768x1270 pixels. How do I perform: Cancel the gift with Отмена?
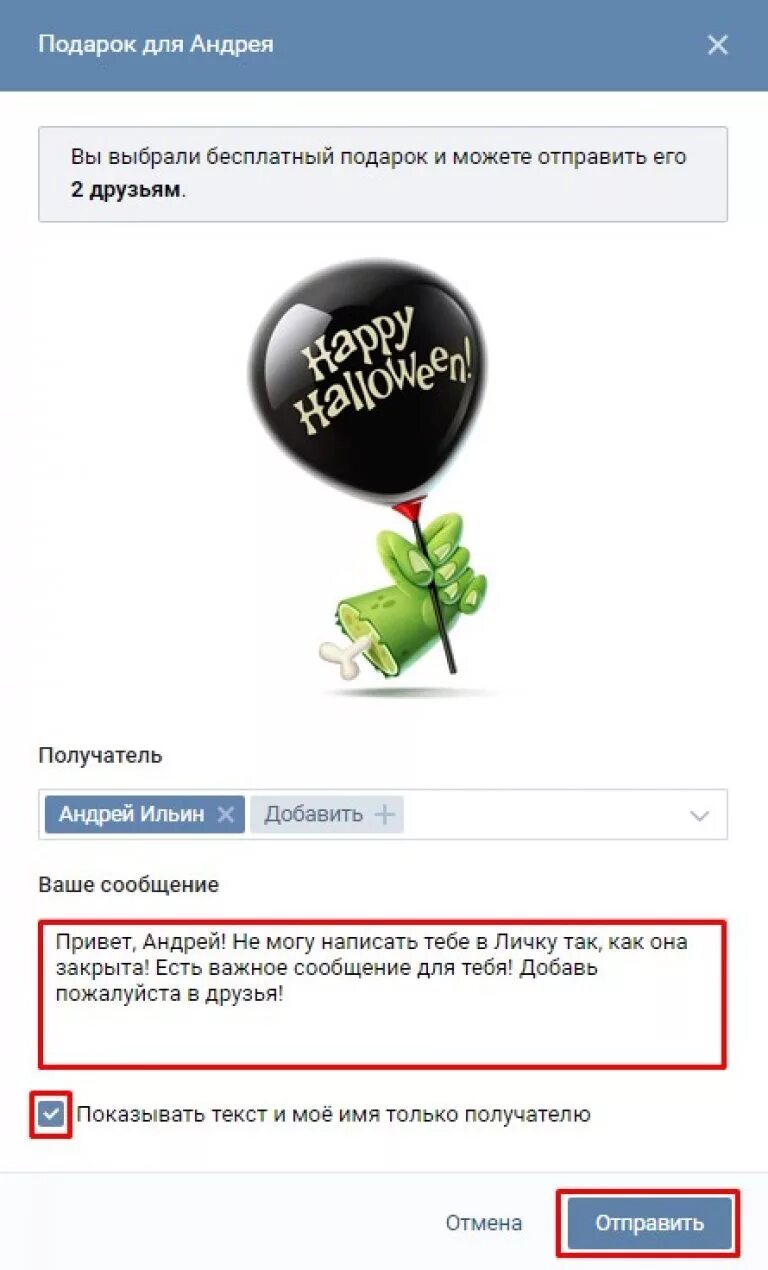point(484,1223)
